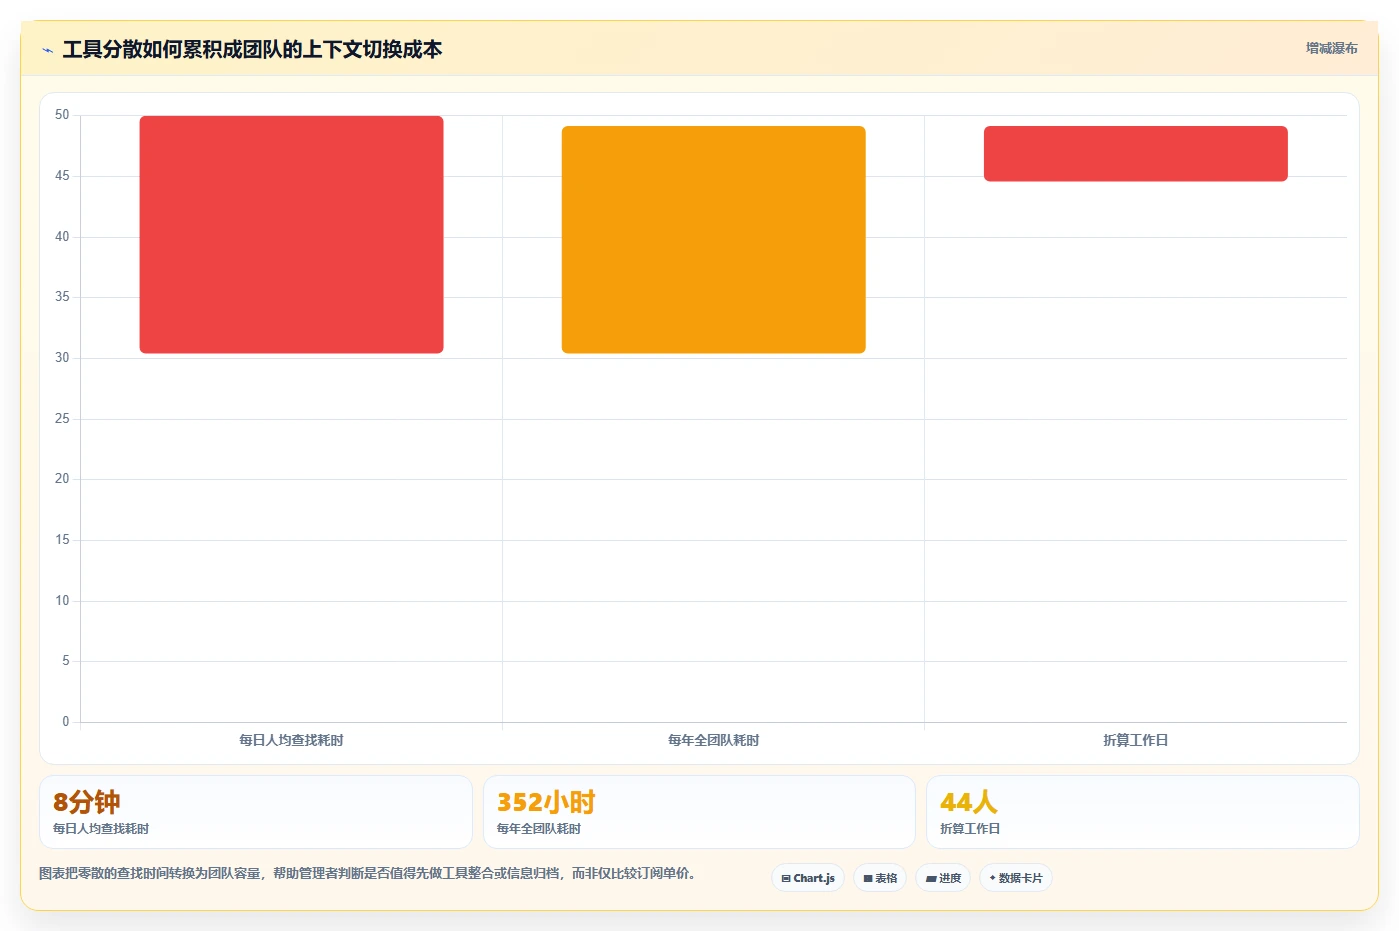Click the y-axis value 50

[x=62, y=115]
